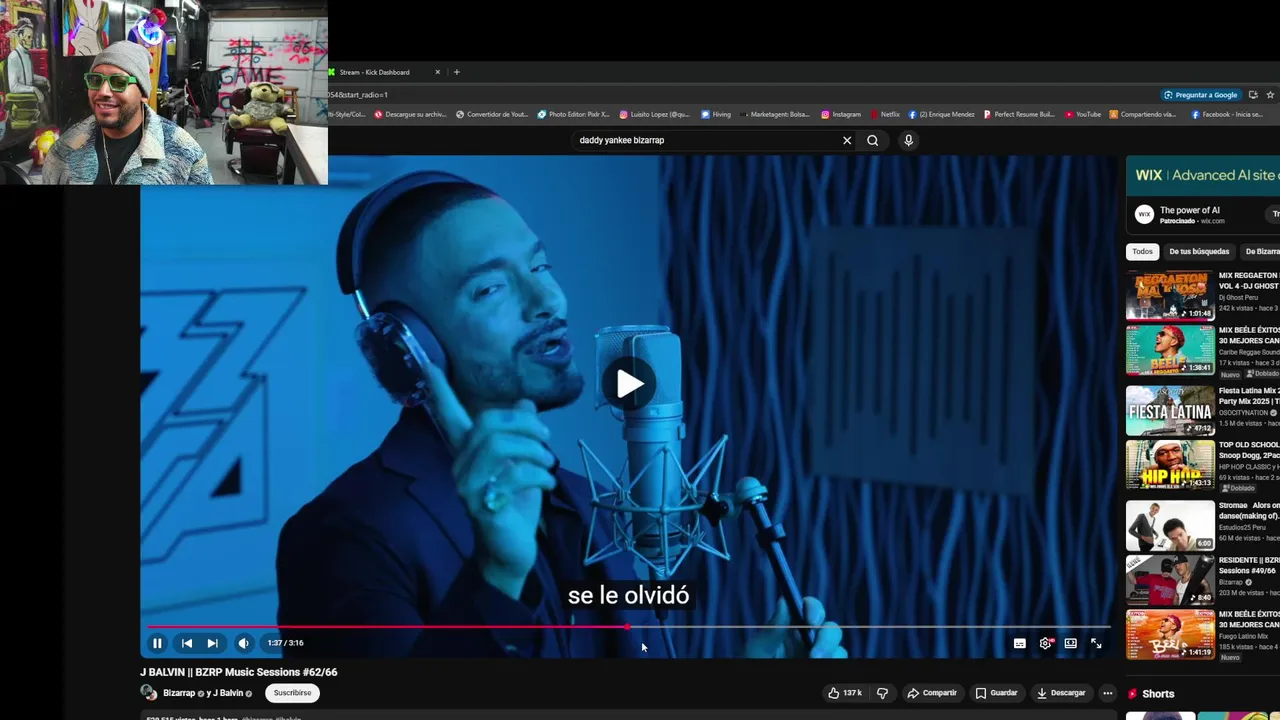Image resolution: width=1280 pixels, height=720 pixels.
Task: Skip to the next video in the player
Action: click(212, 643)
